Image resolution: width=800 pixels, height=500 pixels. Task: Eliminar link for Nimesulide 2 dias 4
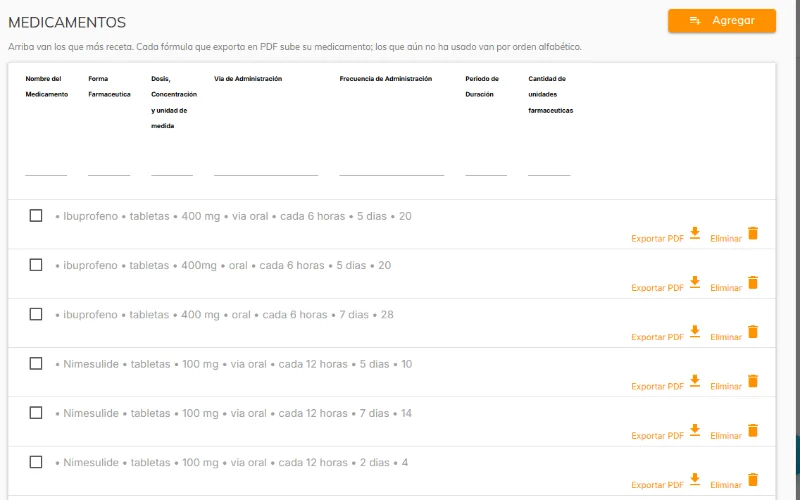(x=726, y=485)
